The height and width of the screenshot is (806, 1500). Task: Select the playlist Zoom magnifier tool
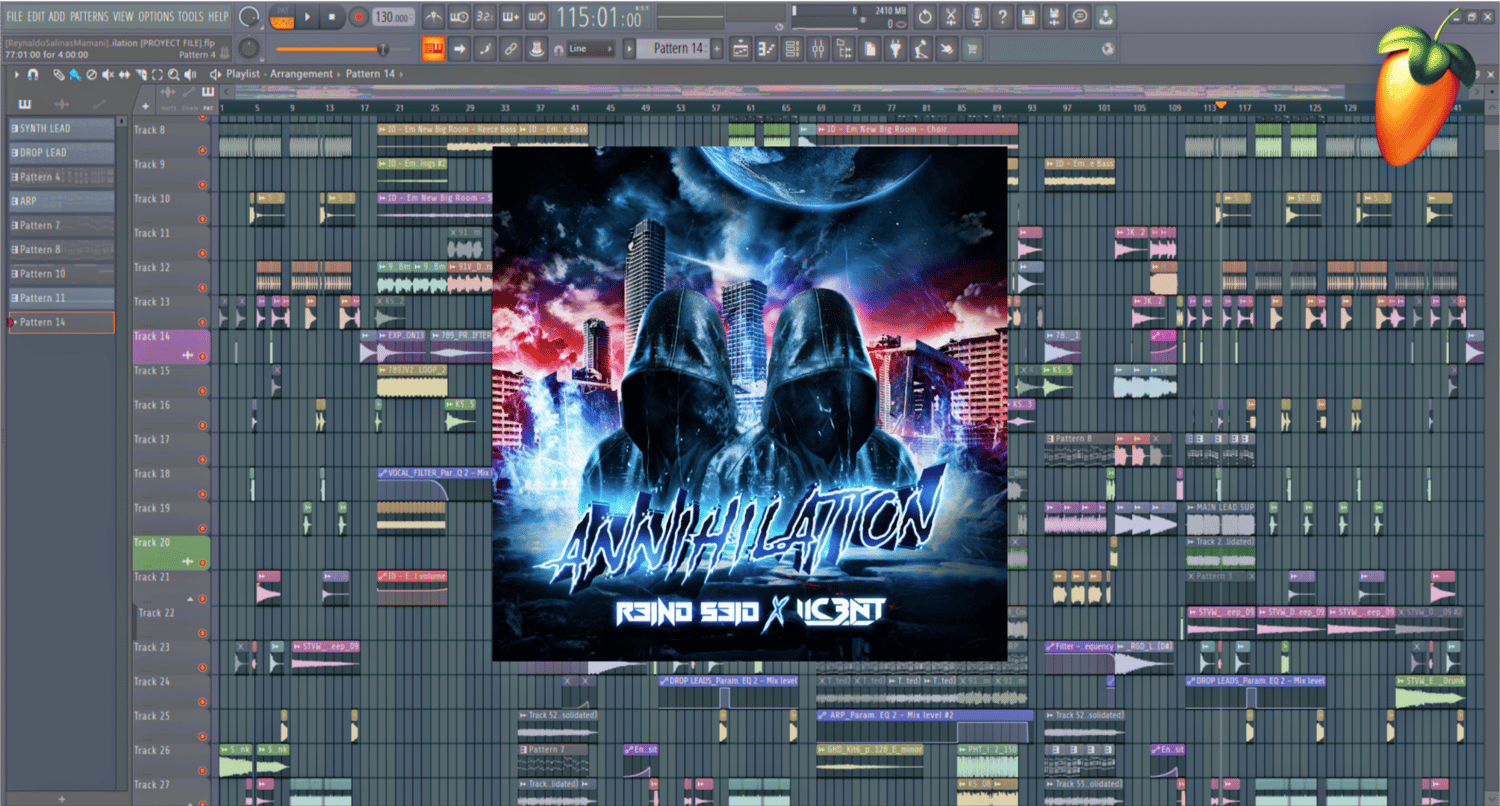point(173,75)
